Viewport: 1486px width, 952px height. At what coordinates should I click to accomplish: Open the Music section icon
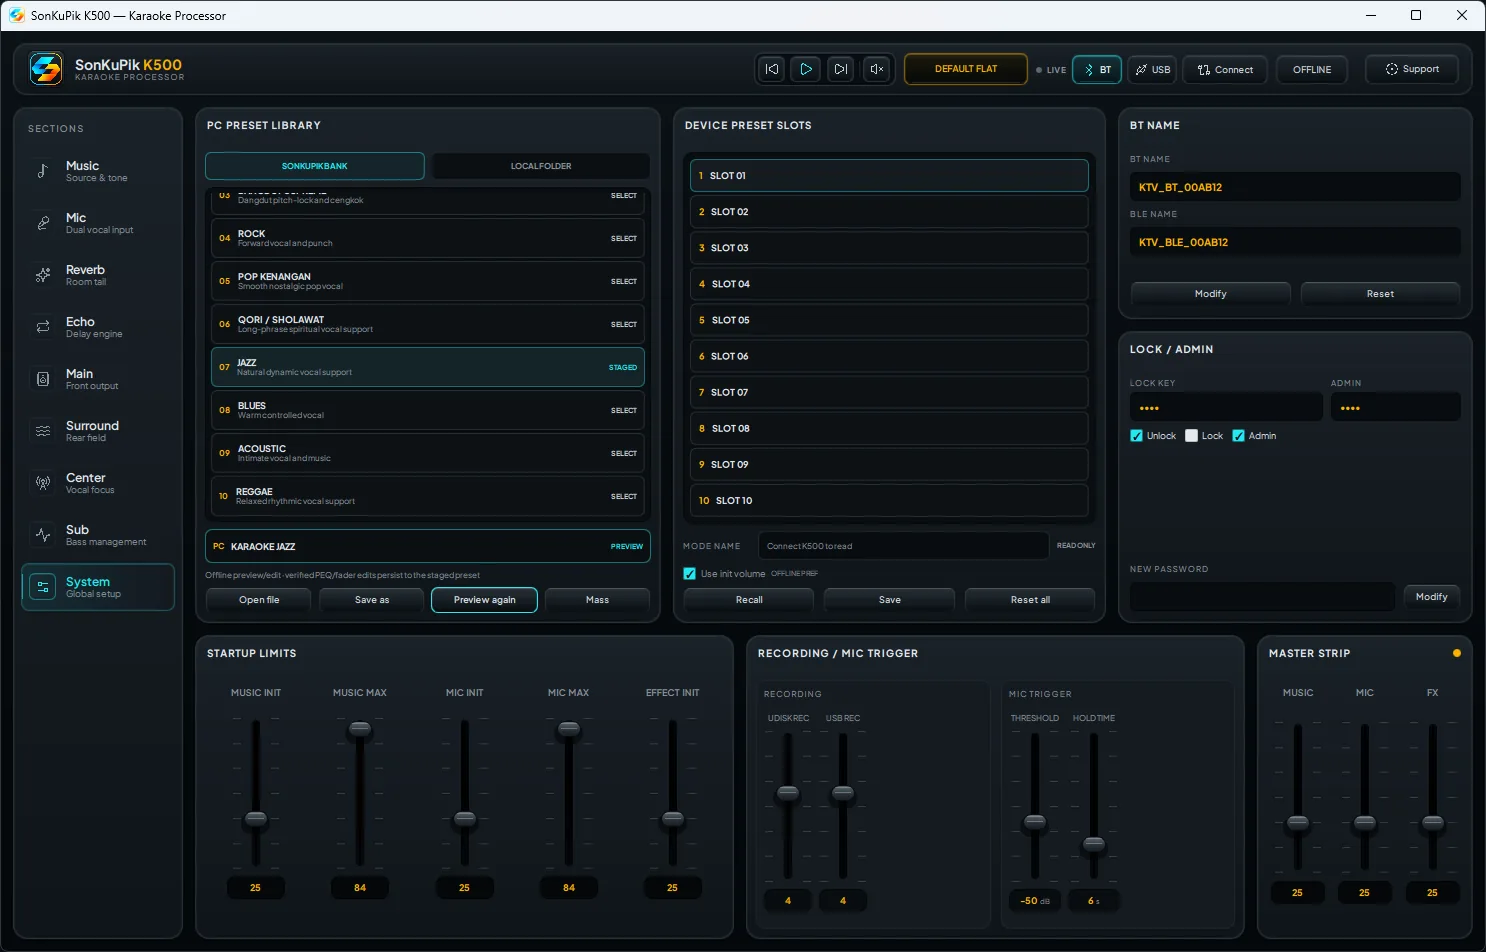click(x=43, y=171)
